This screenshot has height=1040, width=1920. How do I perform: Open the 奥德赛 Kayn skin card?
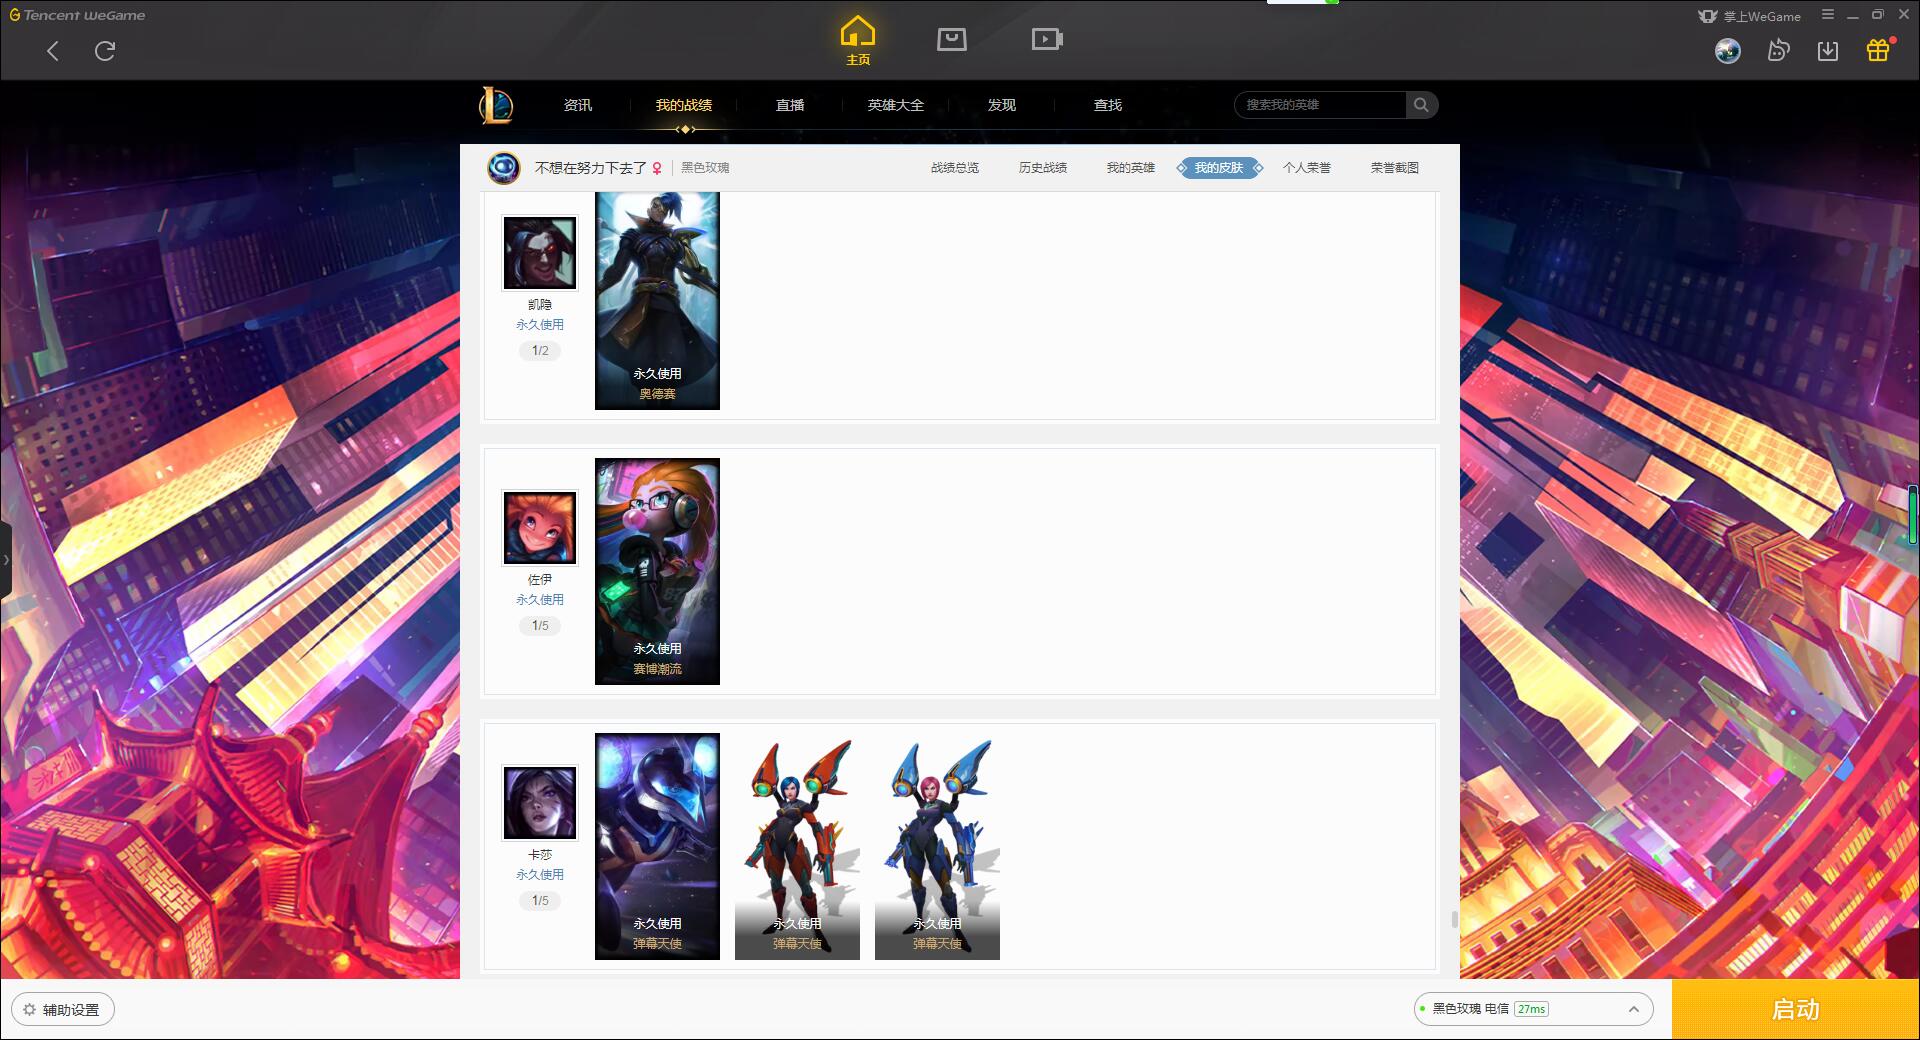coord(657,300)
